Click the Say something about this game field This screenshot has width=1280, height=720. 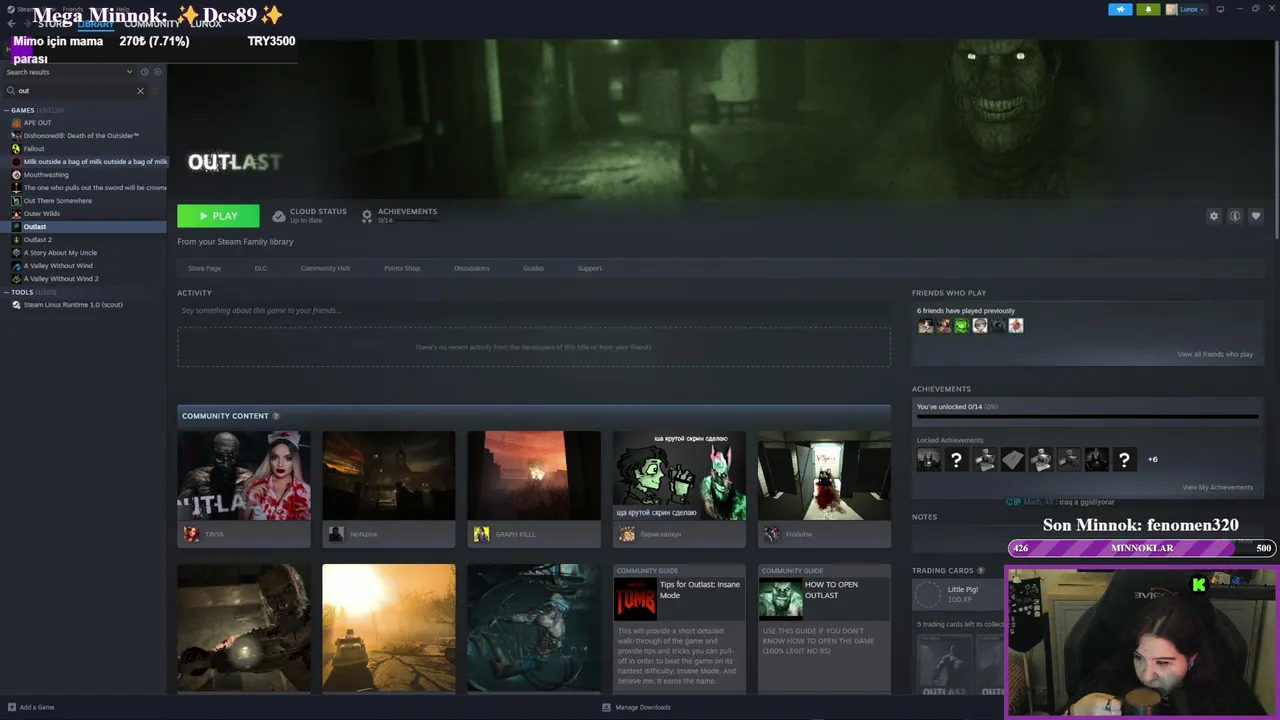(534, 311)
